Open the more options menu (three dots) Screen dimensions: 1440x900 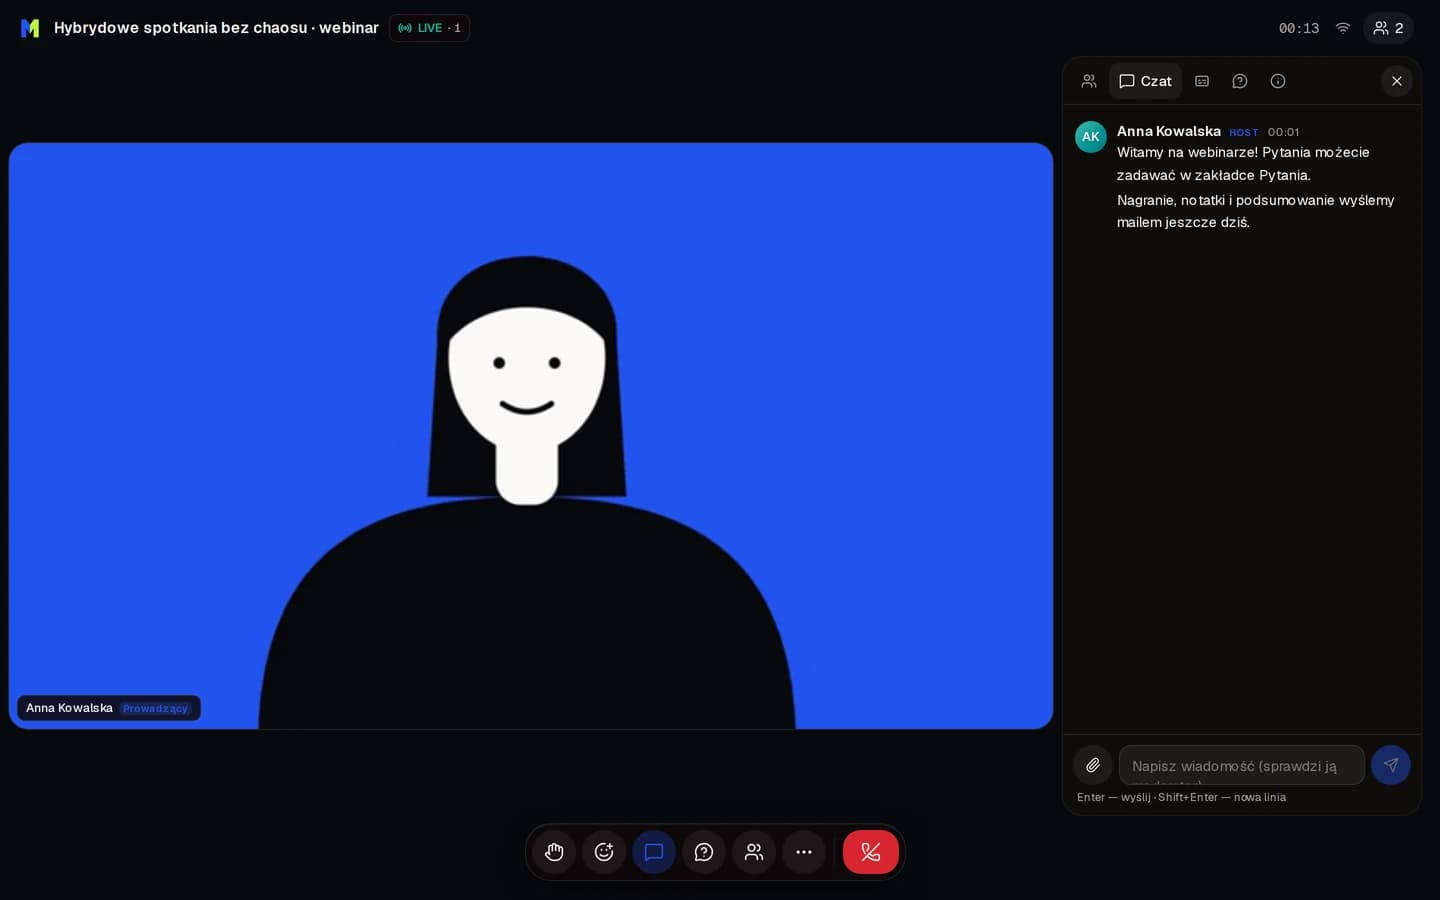pyautogui.click(x=804, y=852)
